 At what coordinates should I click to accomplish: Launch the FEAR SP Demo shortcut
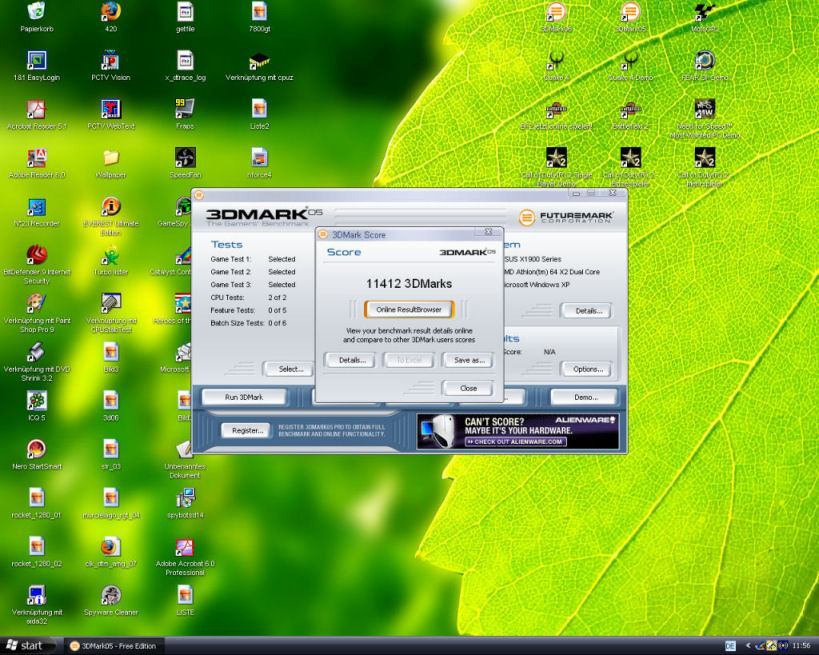[704, 61]
